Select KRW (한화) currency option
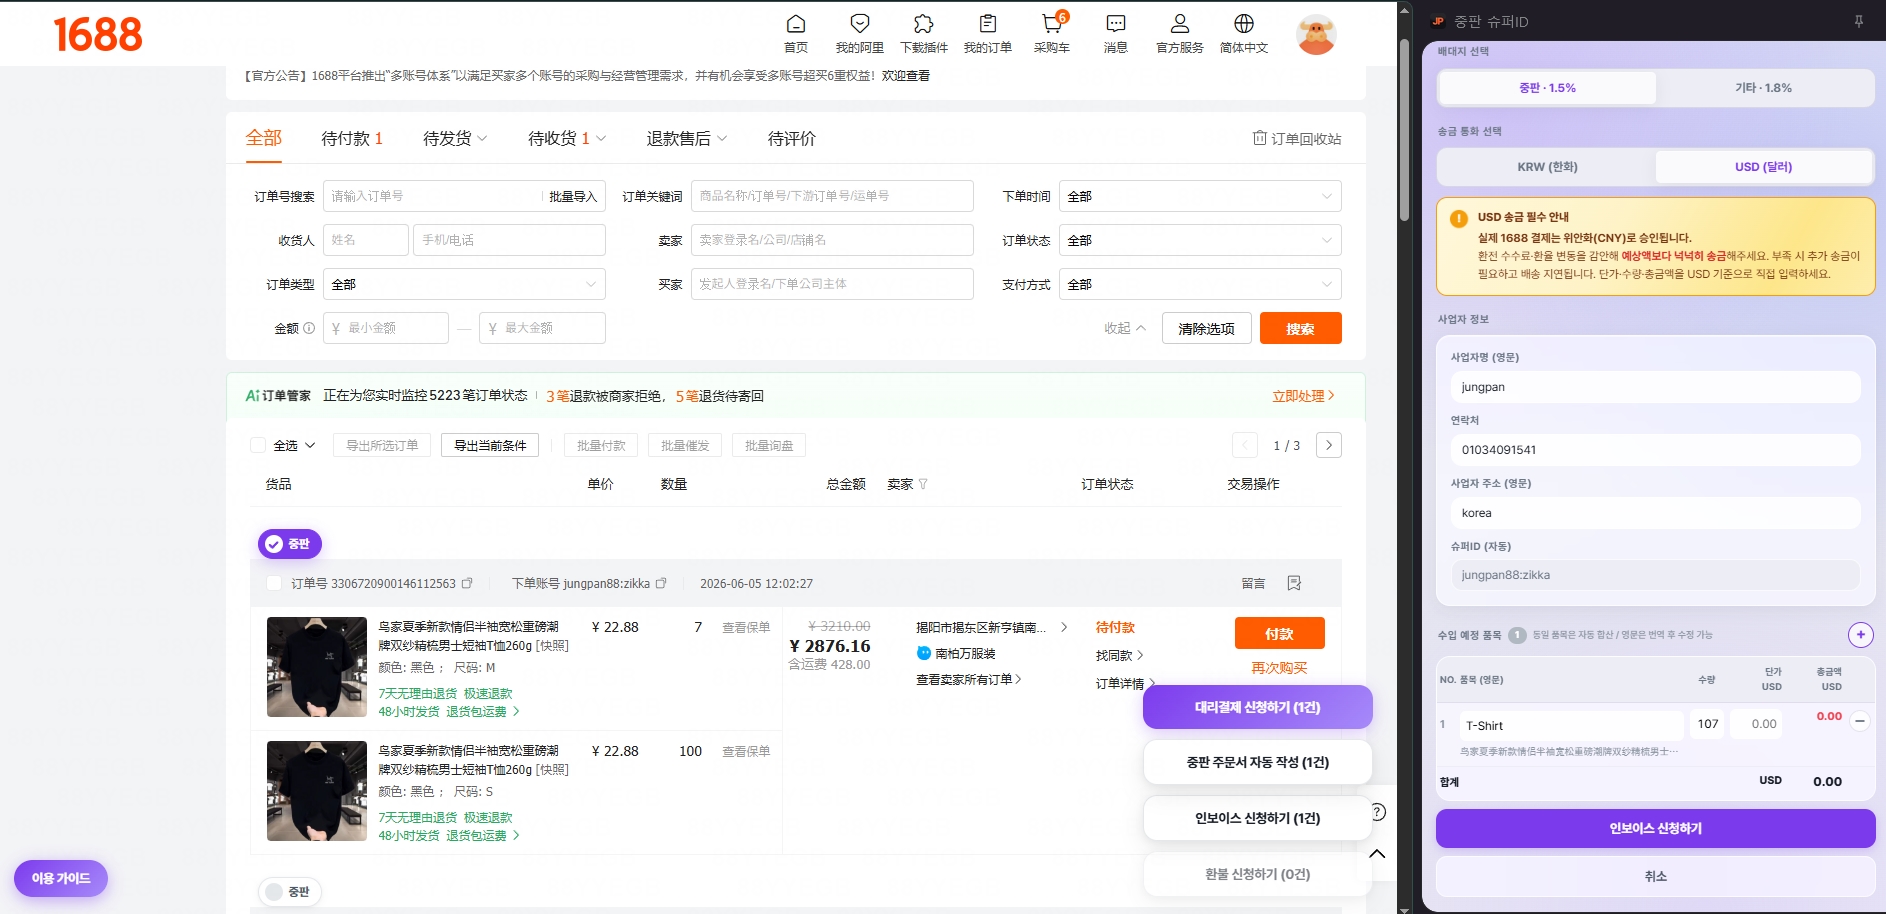The image size is (1886, 914). pyautogui.click(x=1547, y=167)
